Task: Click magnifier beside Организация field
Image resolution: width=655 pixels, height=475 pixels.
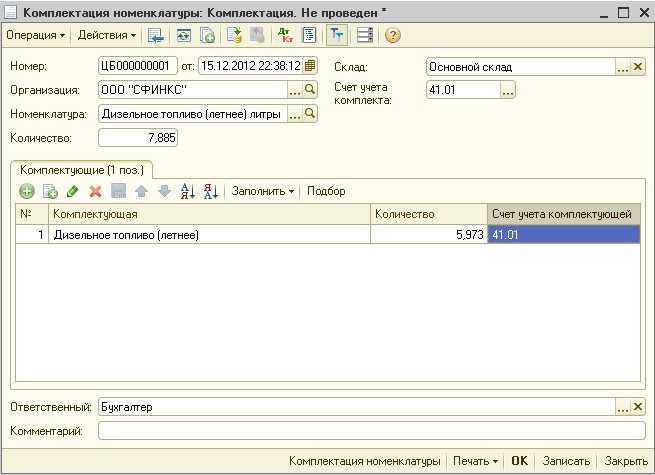Action: 310,89
